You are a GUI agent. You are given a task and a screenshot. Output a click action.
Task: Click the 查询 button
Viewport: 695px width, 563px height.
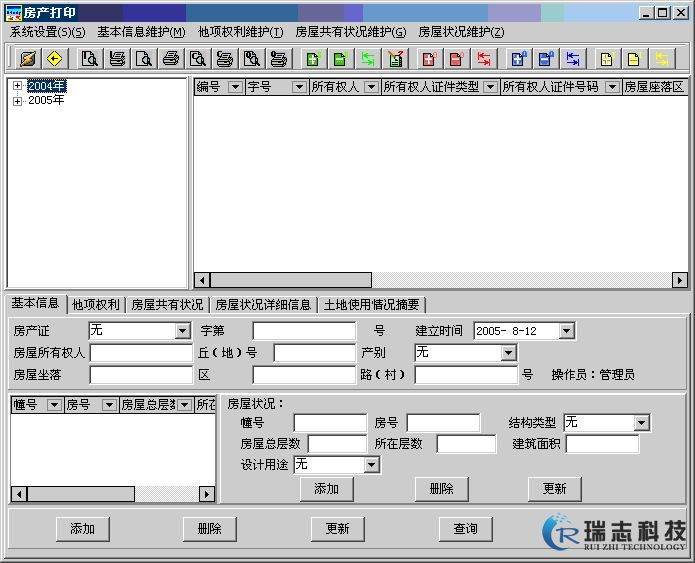[x=465, y=529]
